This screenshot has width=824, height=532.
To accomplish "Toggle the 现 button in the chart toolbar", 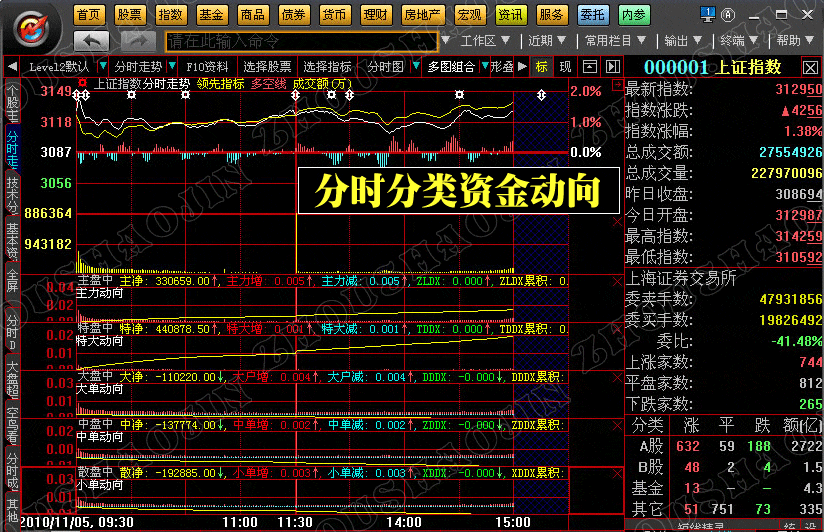I will (564, 67).
